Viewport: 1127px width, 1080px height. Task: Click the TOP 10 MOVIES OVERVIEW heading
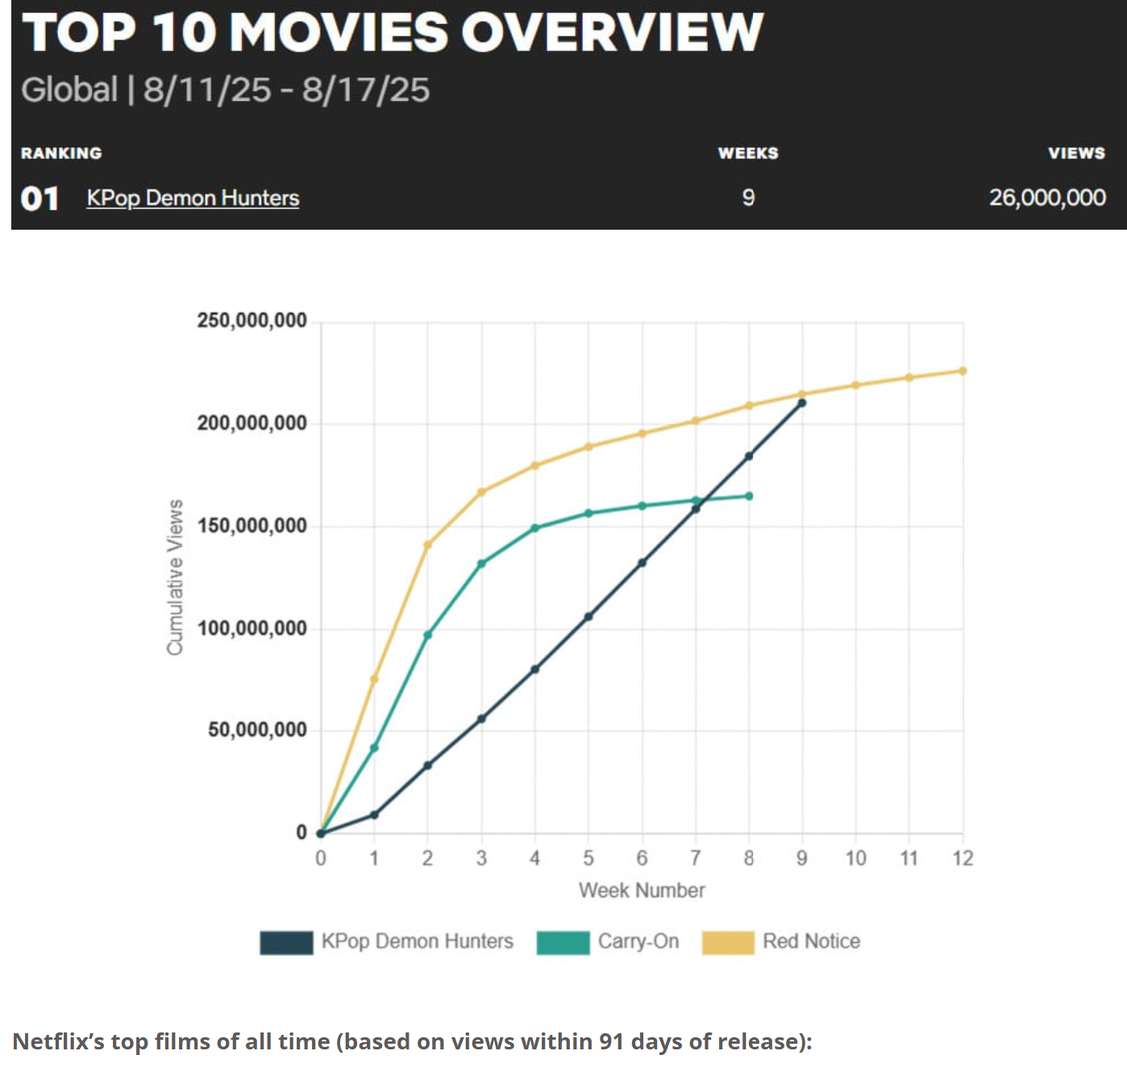tap(392, 33)
